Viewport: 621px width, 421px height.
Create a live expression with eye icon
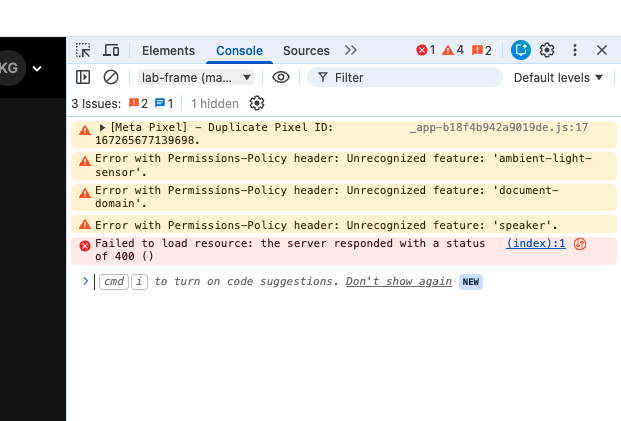281,77
